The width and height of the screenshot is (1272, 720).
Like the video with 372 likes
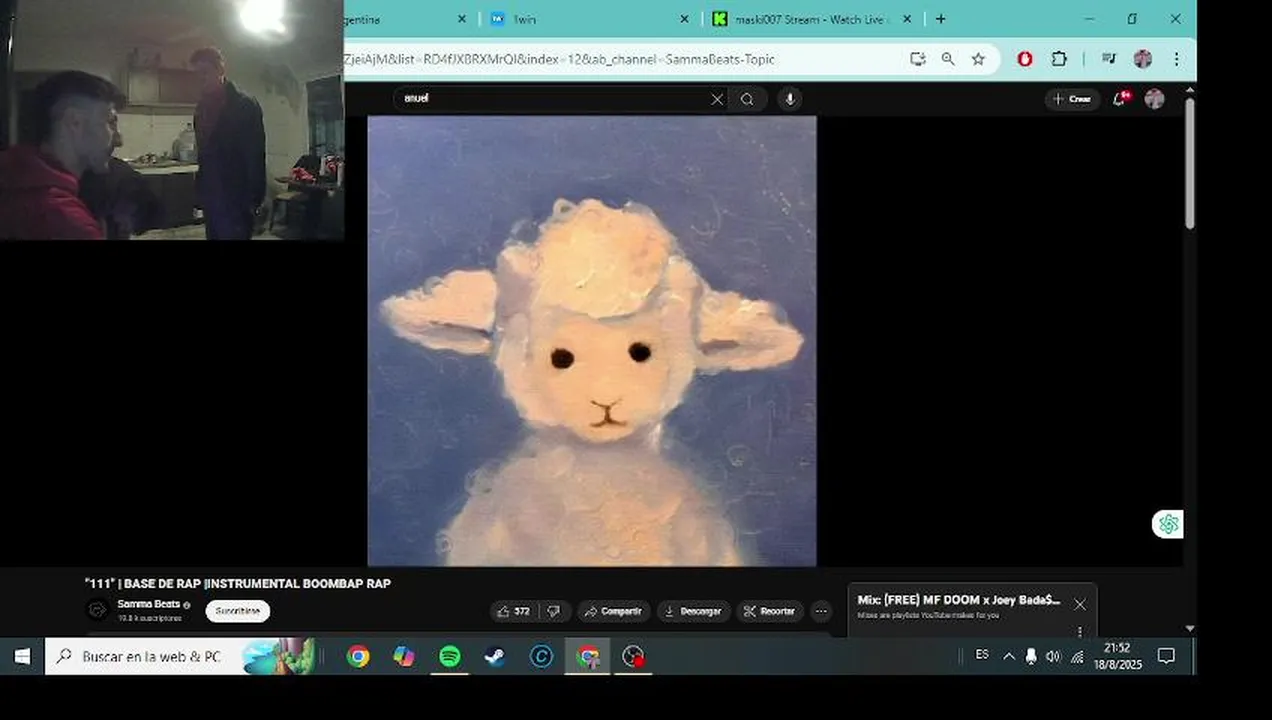click(x=514, y=611)
